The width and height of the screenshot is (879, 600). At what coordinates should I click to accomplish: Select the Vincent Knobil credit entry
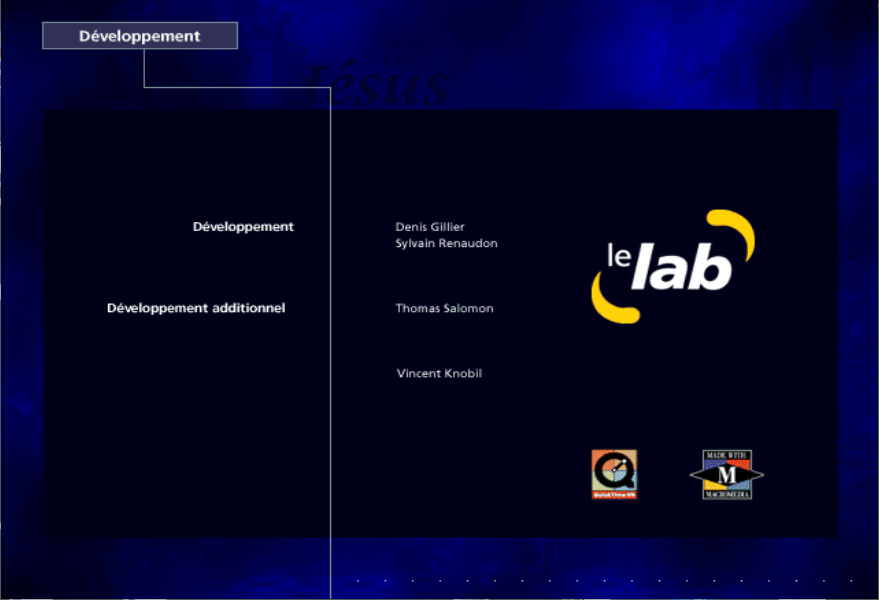pos(439,373)
